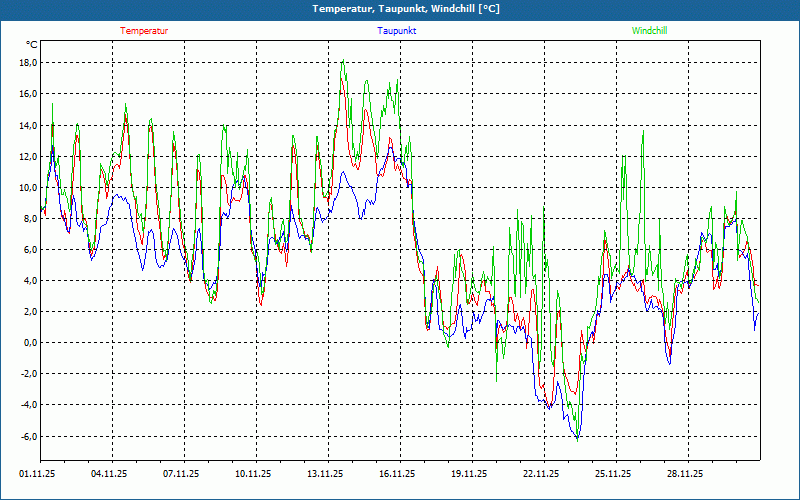The width and height of the screenshot is (800, 500).
Task: Select the 04.11.25 date label
Action: click(109, 475)
